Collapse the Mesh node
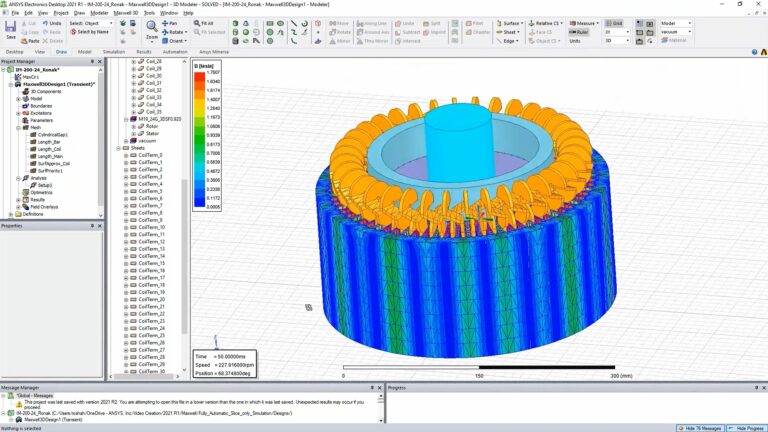768x432 pixels. click(19, 127)
